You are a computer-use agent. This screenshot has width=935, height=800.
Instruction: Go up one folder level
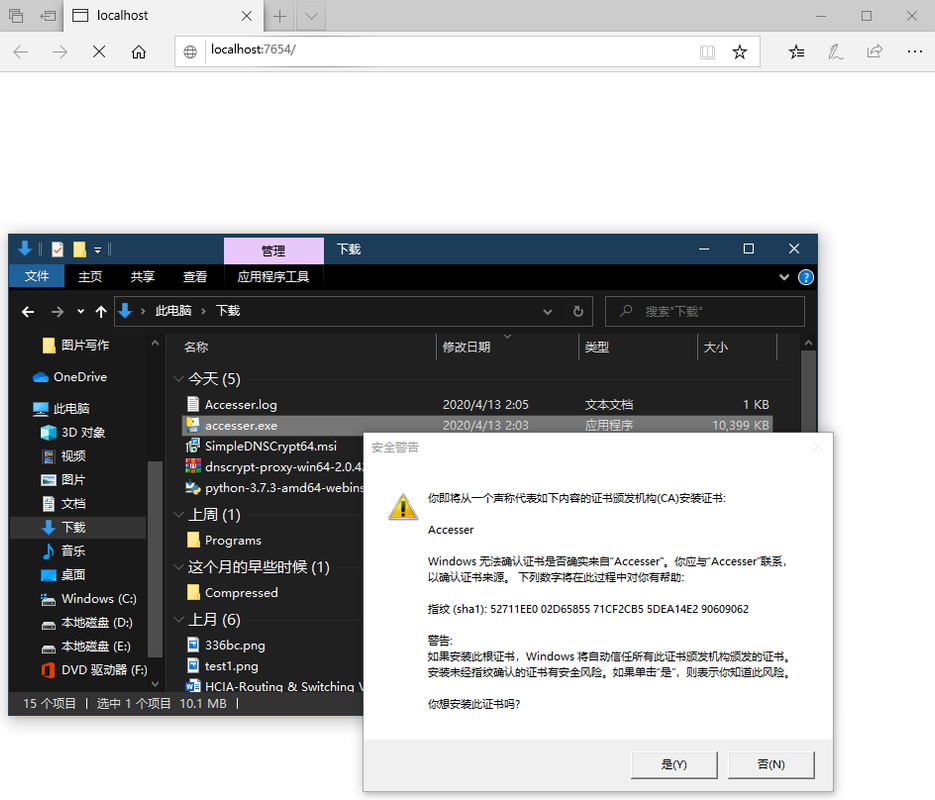(101, 311)
